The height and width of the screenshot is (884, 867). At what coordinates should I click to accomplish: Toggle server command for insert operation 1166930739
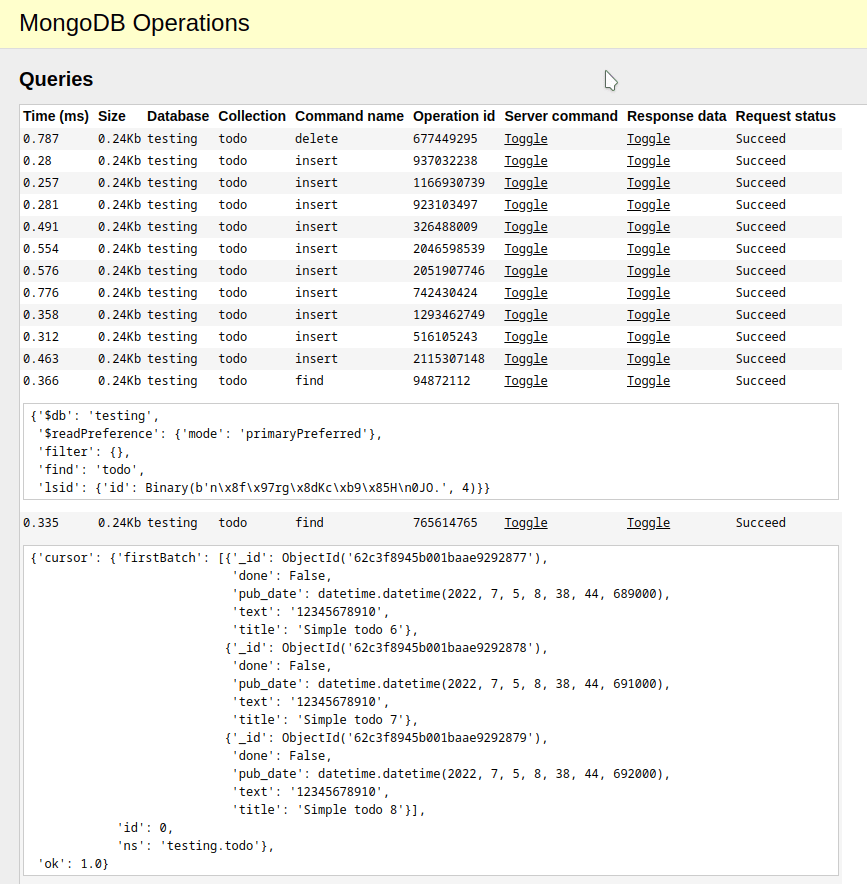coord(525,182)
